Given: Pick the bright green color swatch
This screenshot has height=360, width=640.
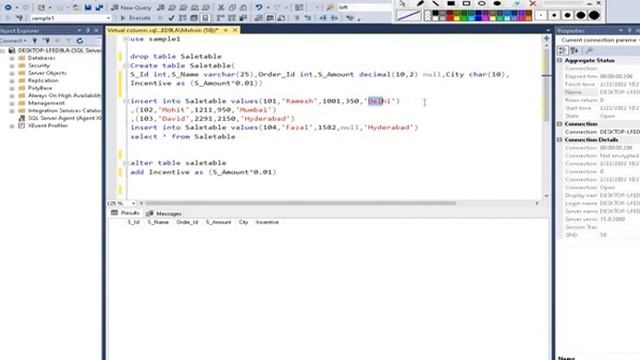Looking at the screenshot, I should pos(464,18).
